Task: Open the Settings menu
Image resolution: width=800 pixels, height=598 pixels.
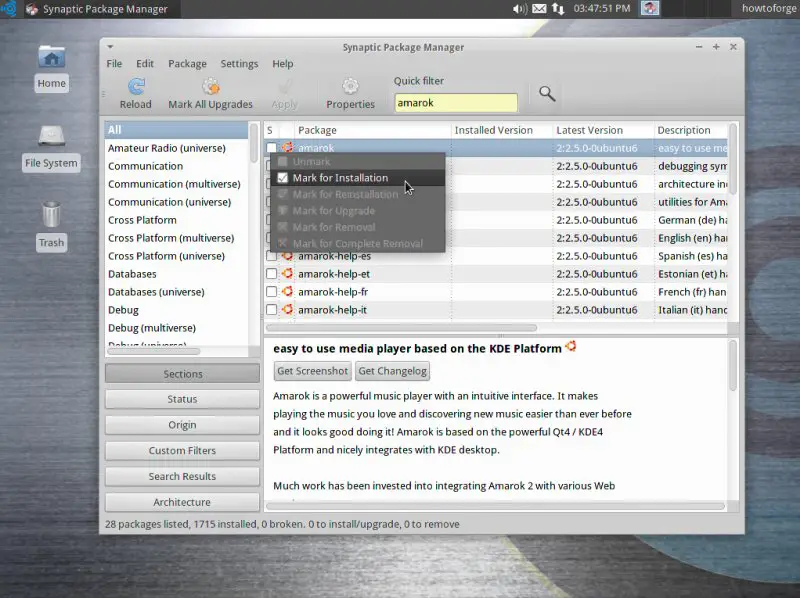Action: 239,64
